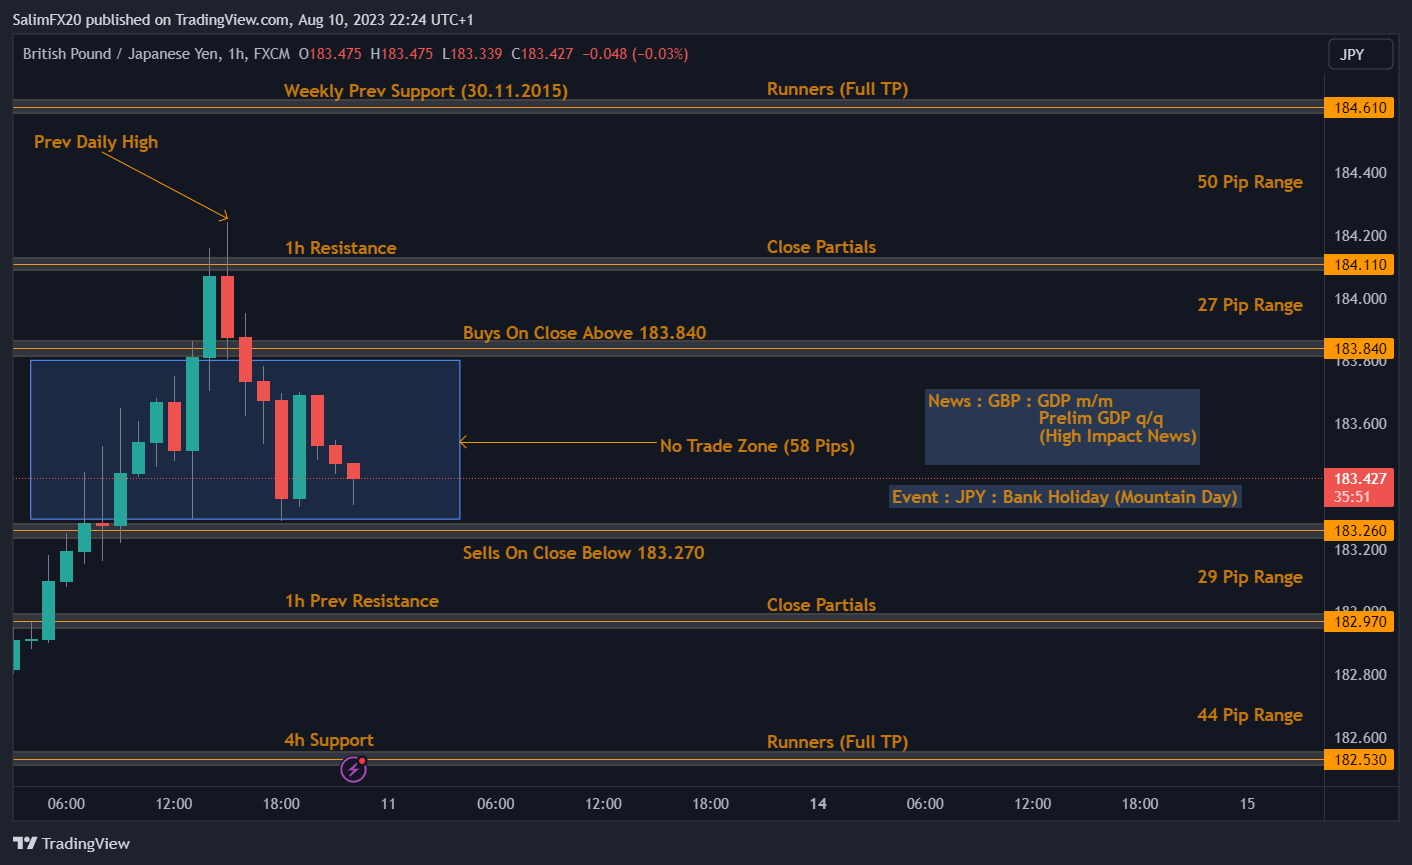This screenshot has width=1412, height=865.
Task: Click the TradingView logo at bottom left
Action: pyautogui.click(x=72, y=843)
